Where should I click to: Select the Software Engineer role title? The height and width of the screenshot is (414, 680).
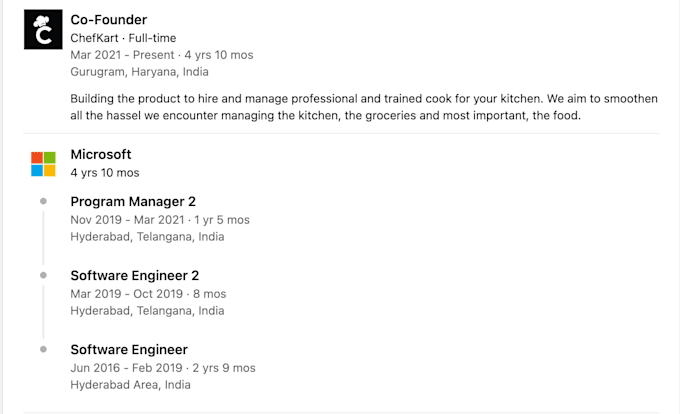[129, 349]
